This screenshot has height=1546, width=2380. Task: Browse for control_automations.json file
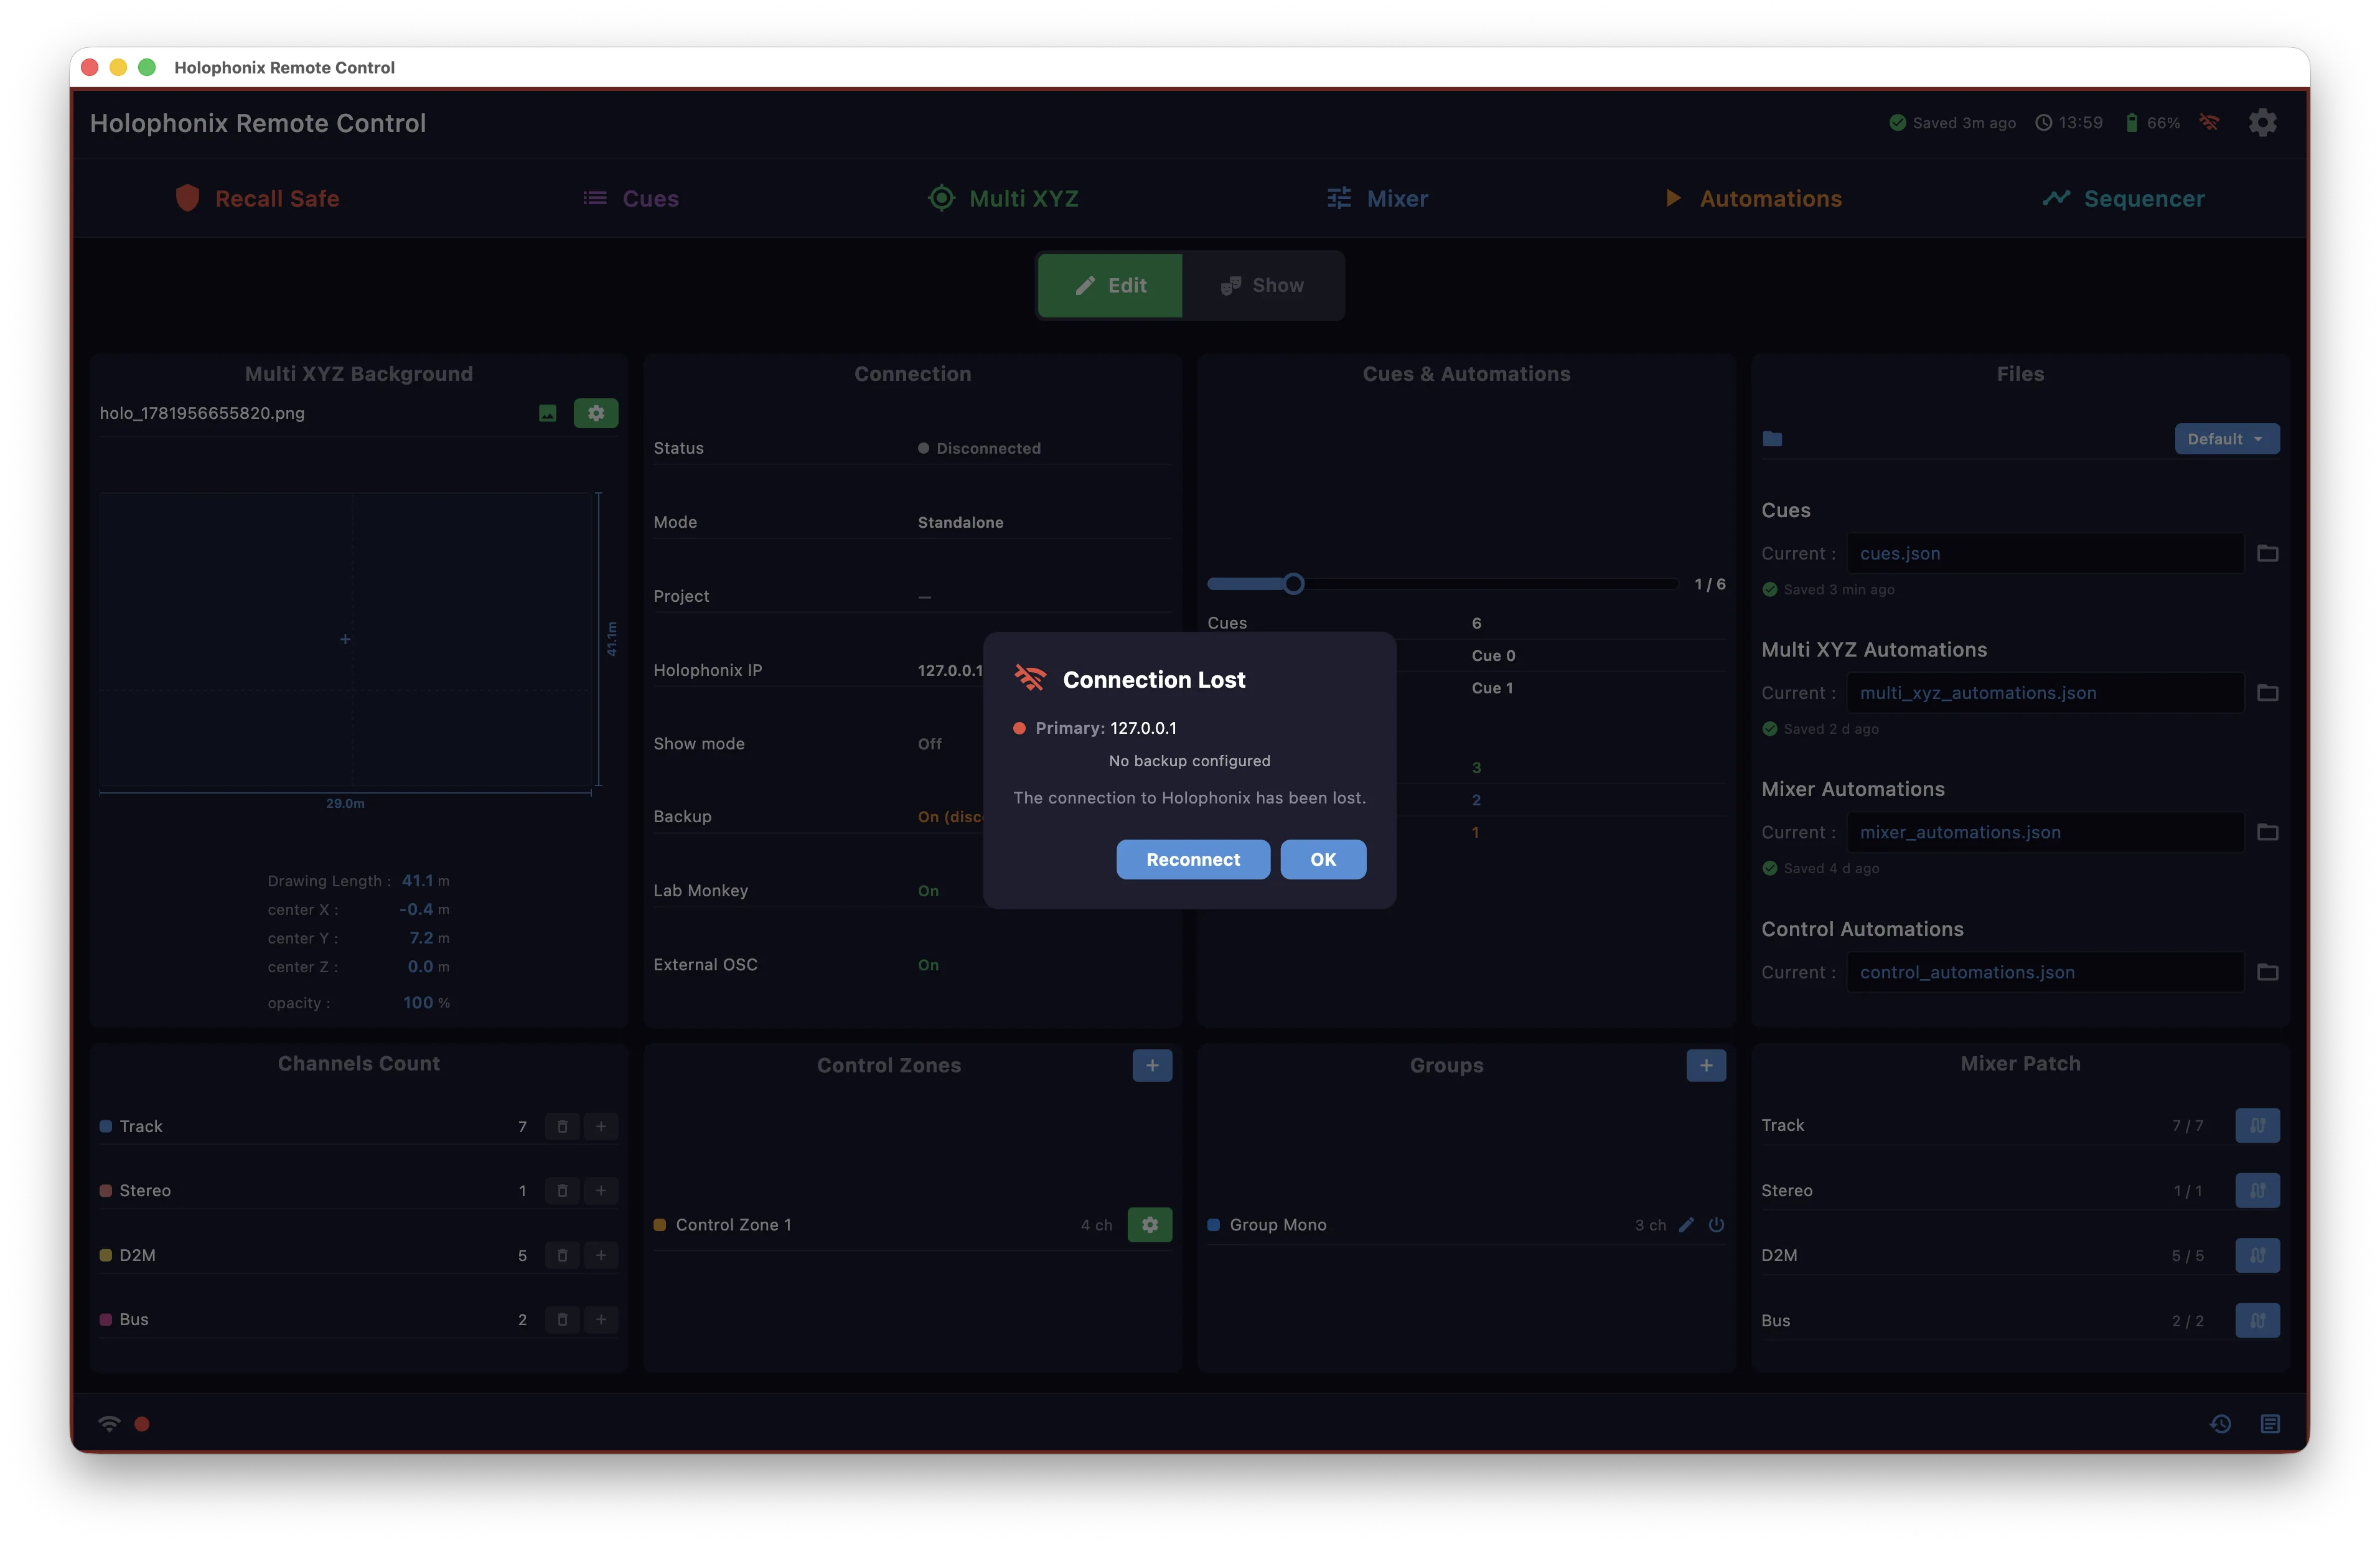[x=2267, y=972]
